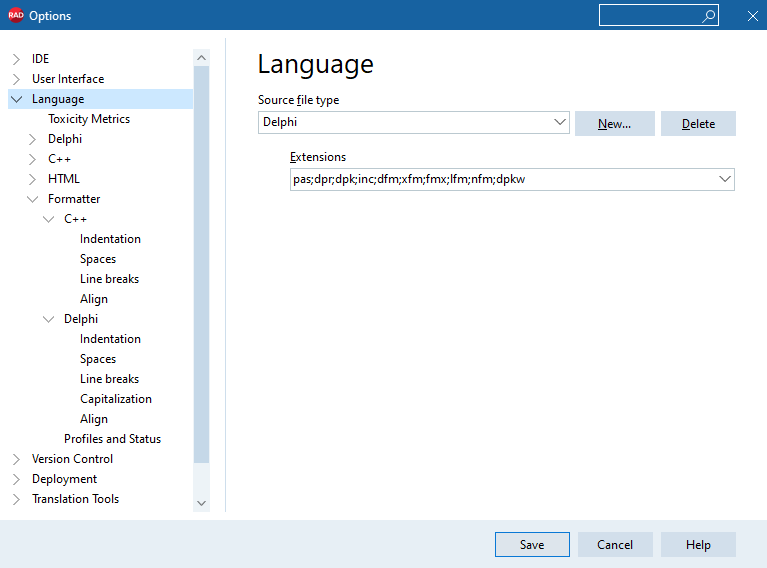Select IDE in the options tree
The width and height of the screenshot is (767, 568).
(41, 59)
